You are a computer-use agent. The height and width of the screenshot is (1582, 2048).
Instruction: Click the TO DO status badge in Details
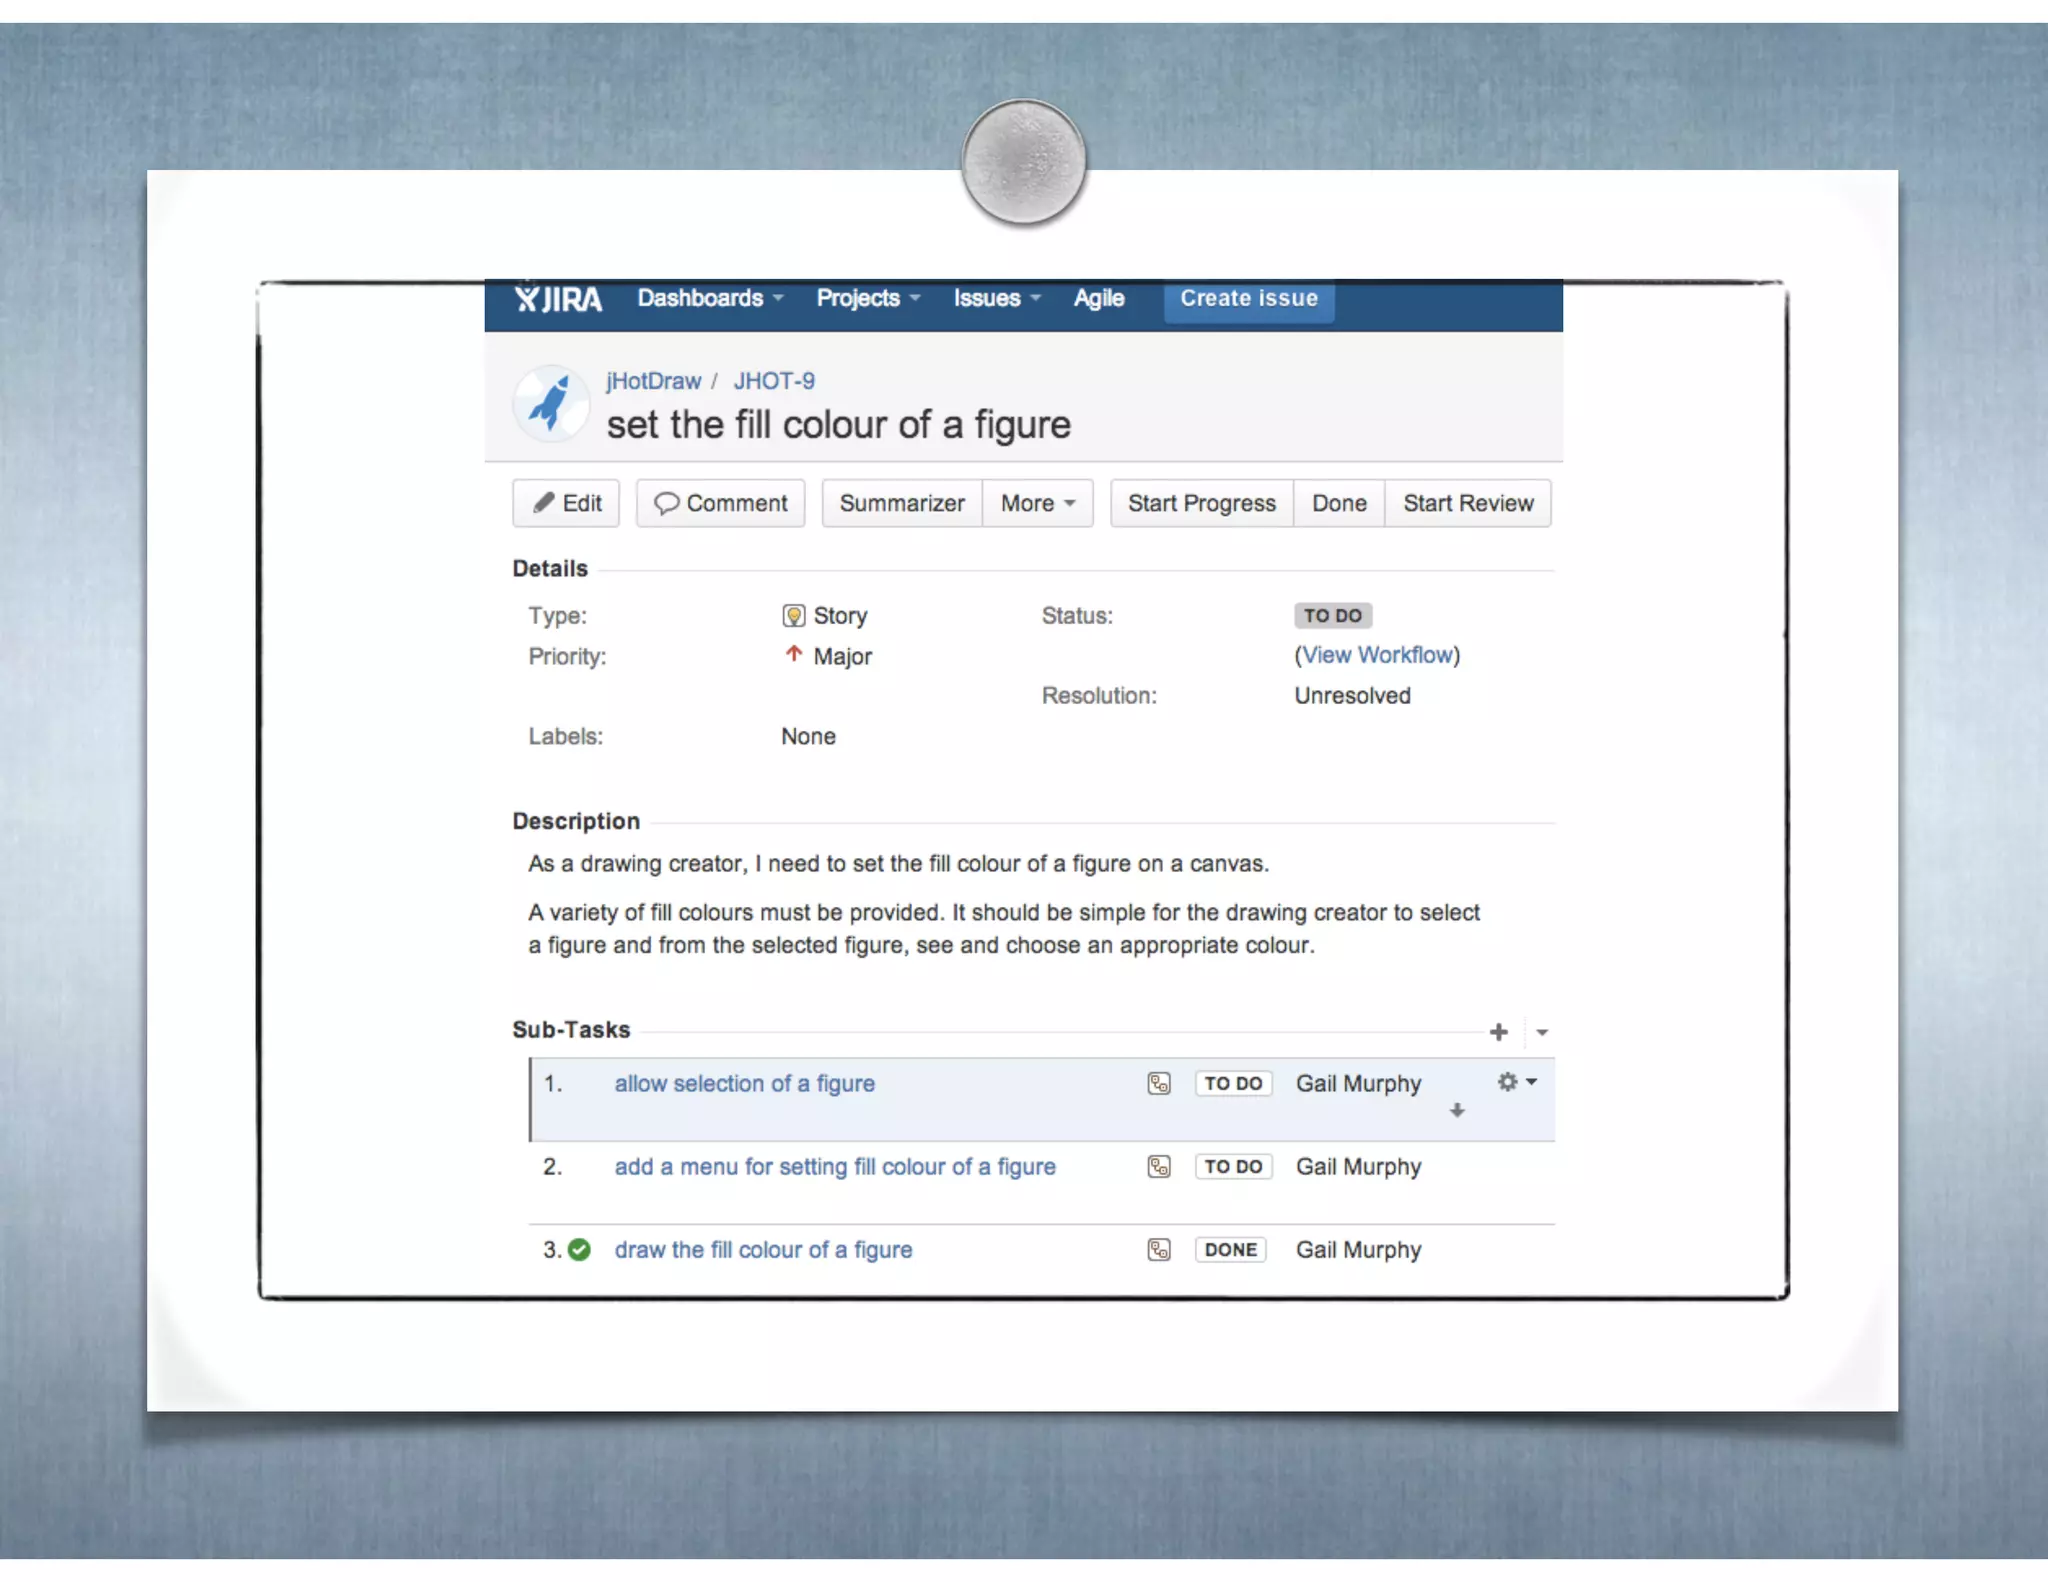1332,615
